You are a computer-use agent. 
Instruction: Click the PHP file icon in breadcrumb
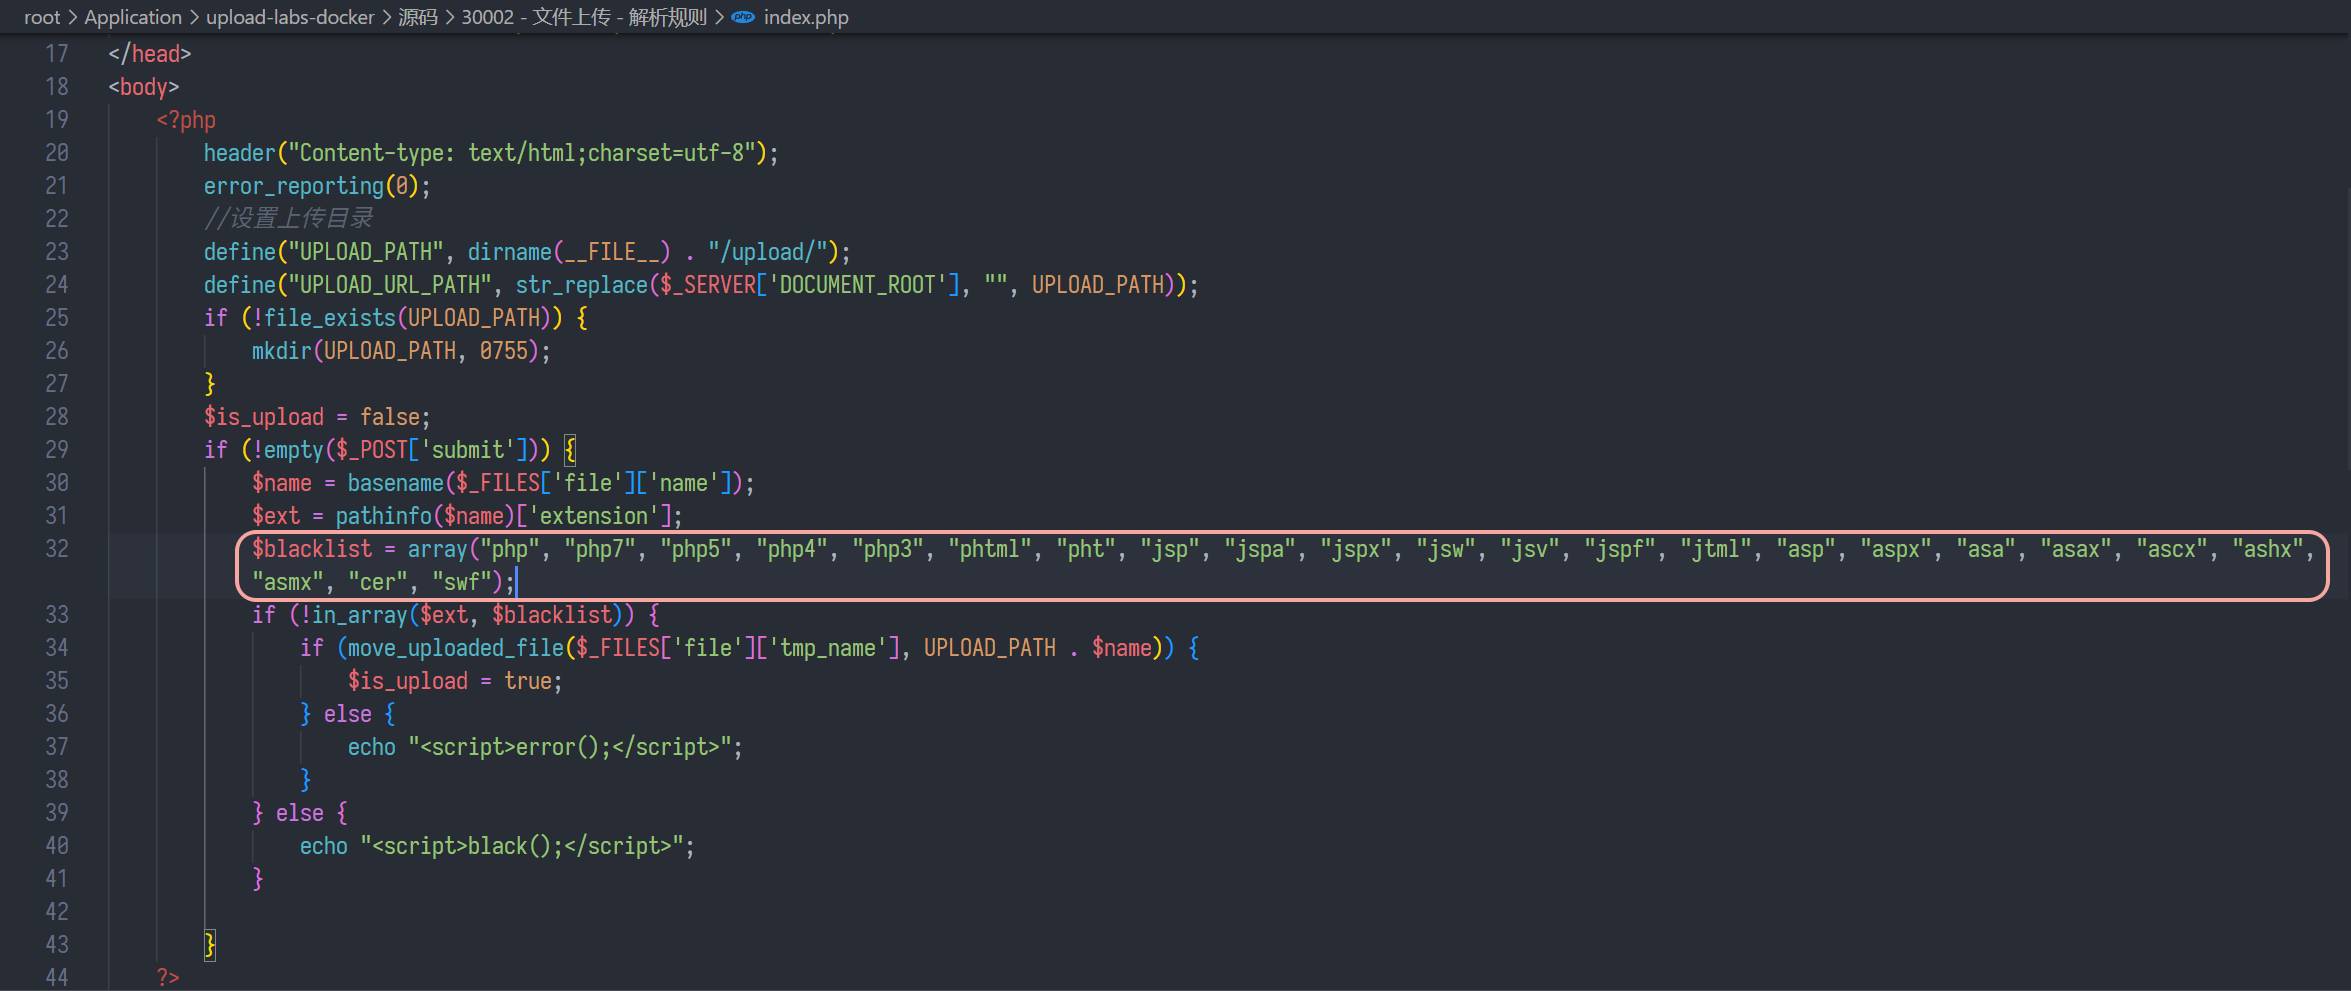click(x=743, y=17)
